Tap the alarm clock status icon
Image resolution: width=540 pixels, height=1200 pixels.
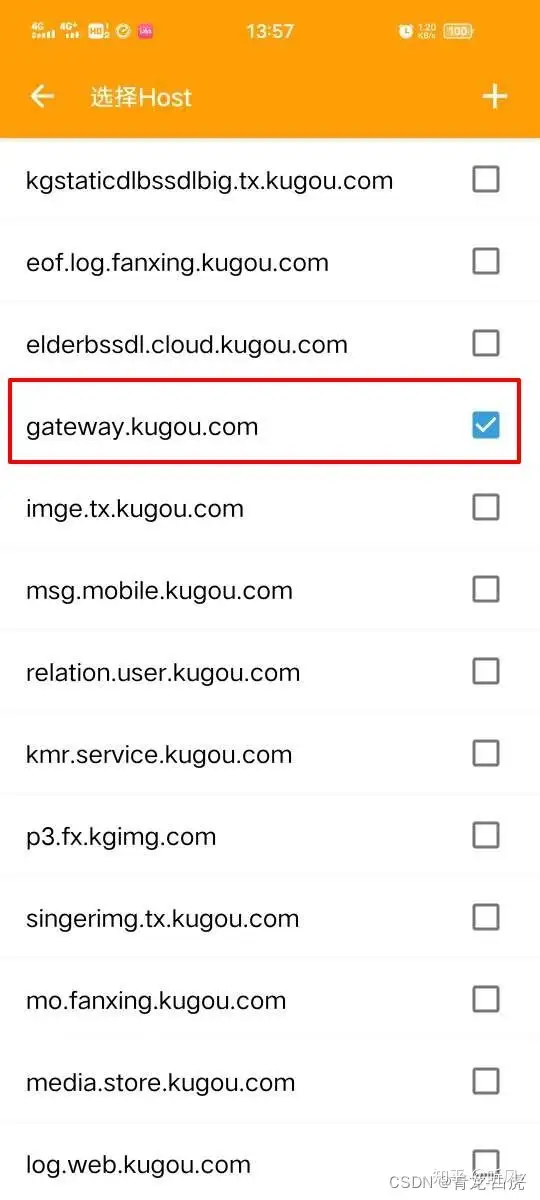click(x=405, y=31)
